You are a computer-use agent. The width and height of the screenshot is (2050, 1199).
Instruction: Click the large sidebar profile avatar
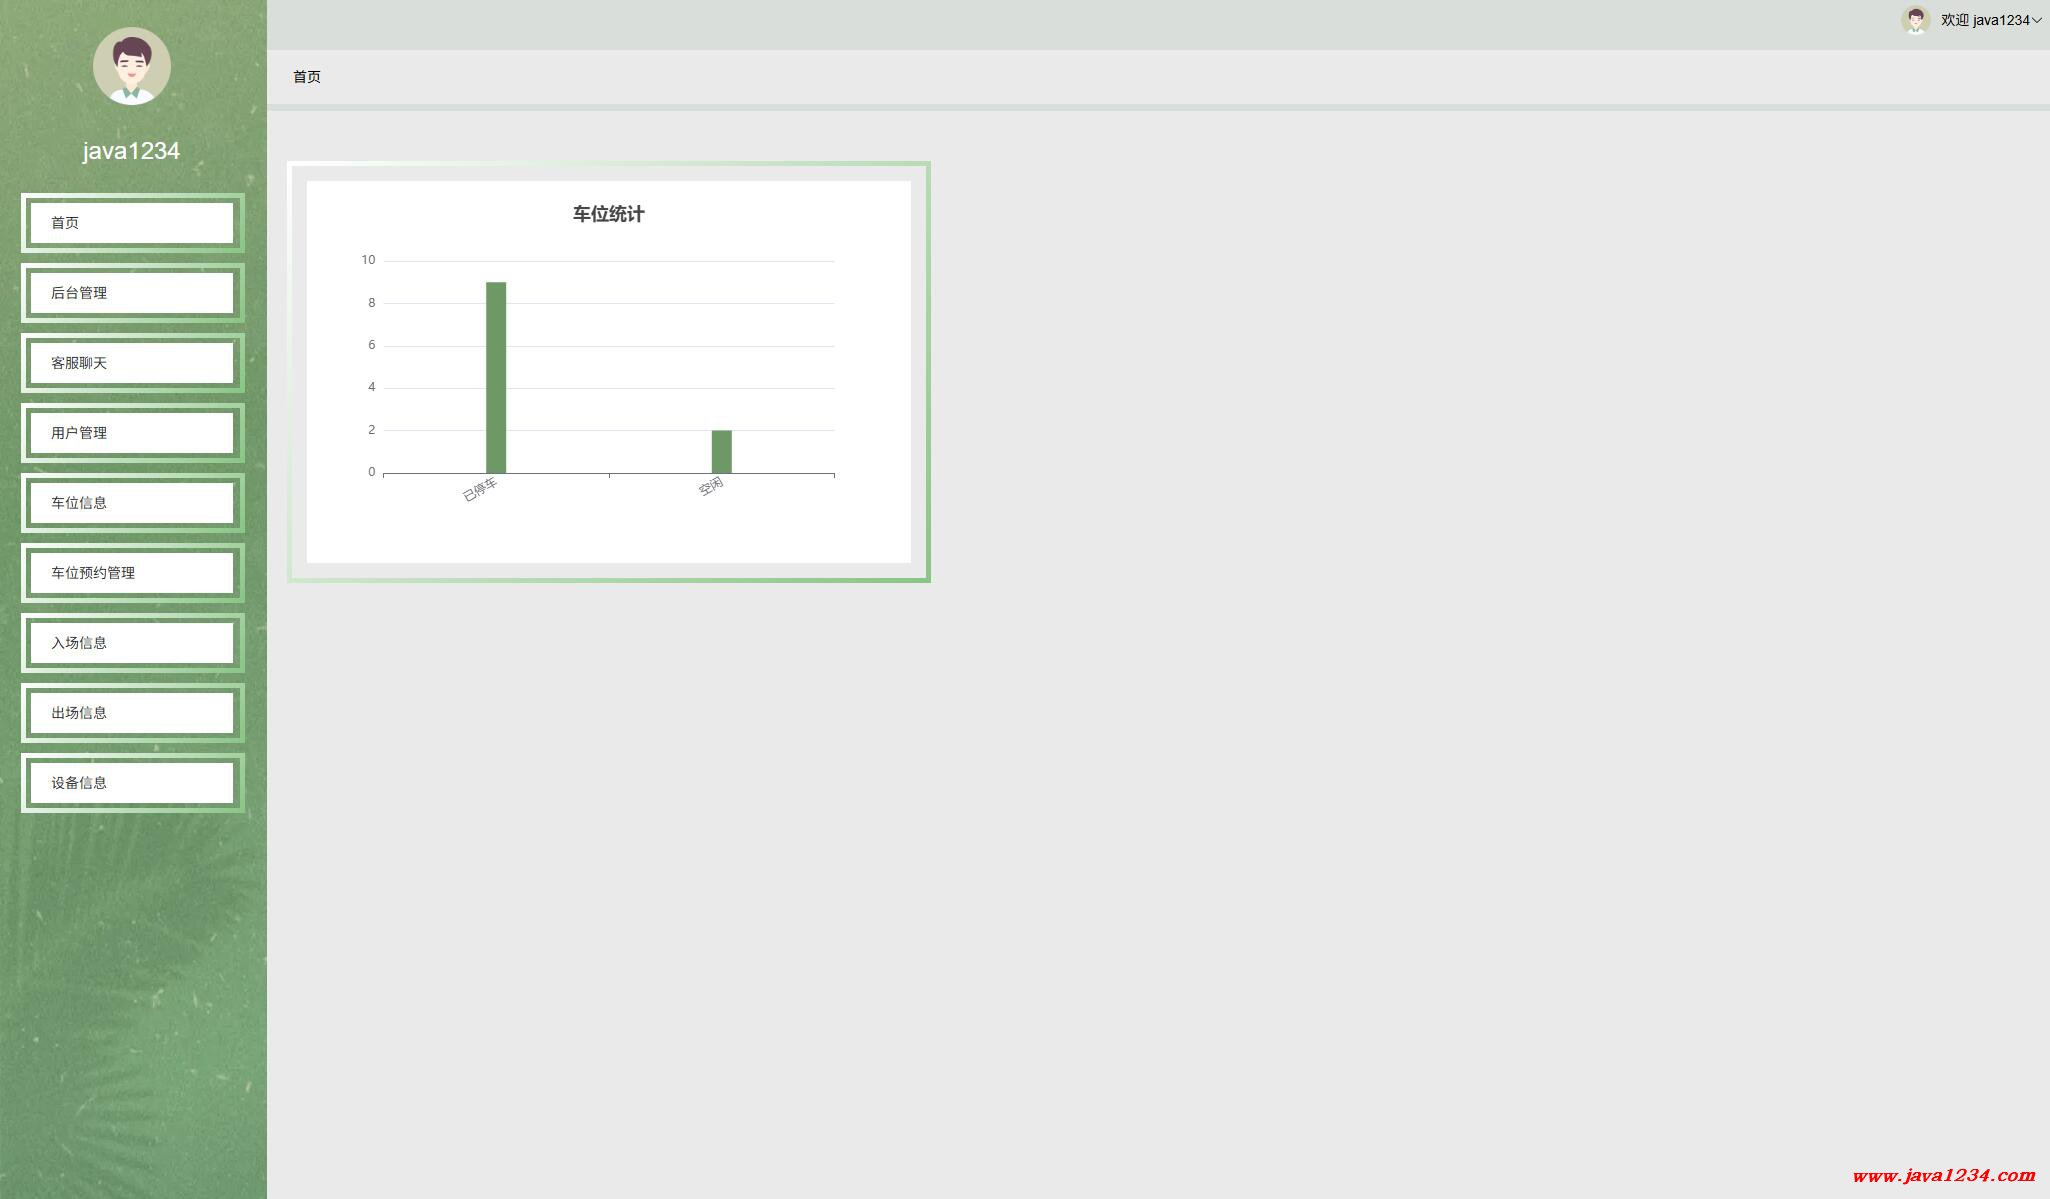click(132, 66)
